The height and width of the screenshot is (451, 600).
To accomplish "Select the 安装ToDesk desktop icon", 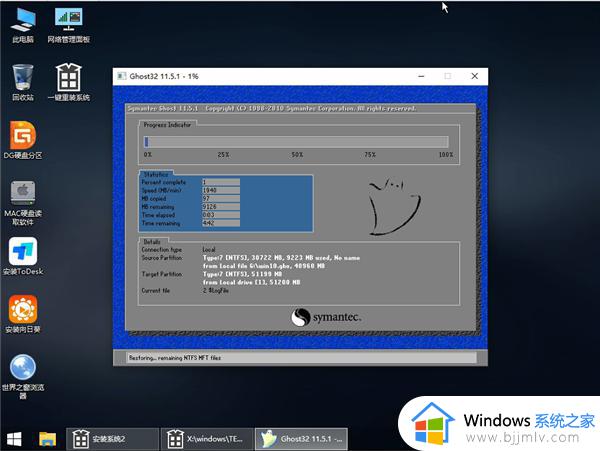I will point(23,256).
